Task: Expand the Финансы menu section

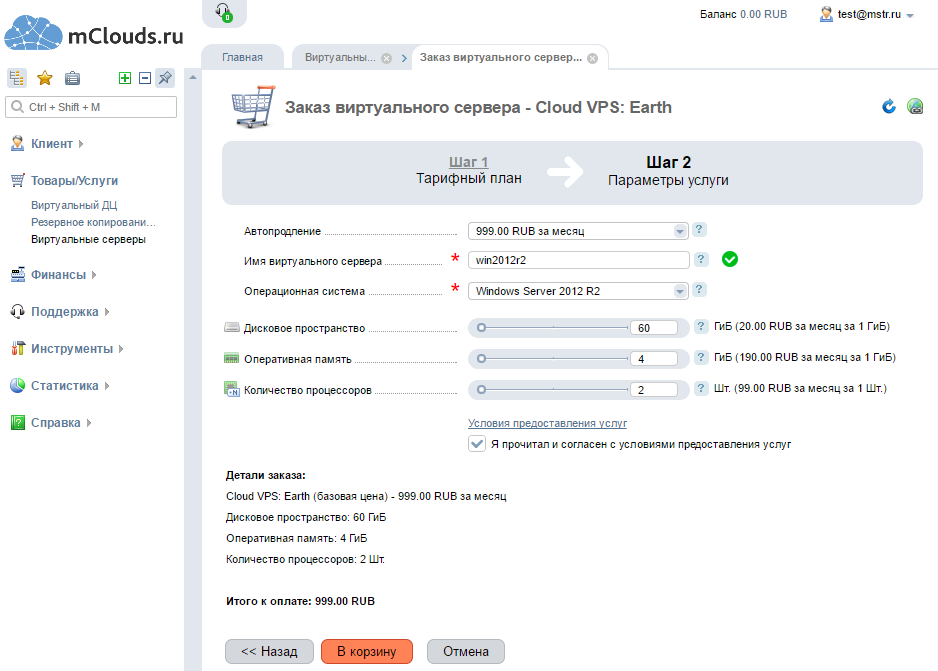Action: point(54,274)
